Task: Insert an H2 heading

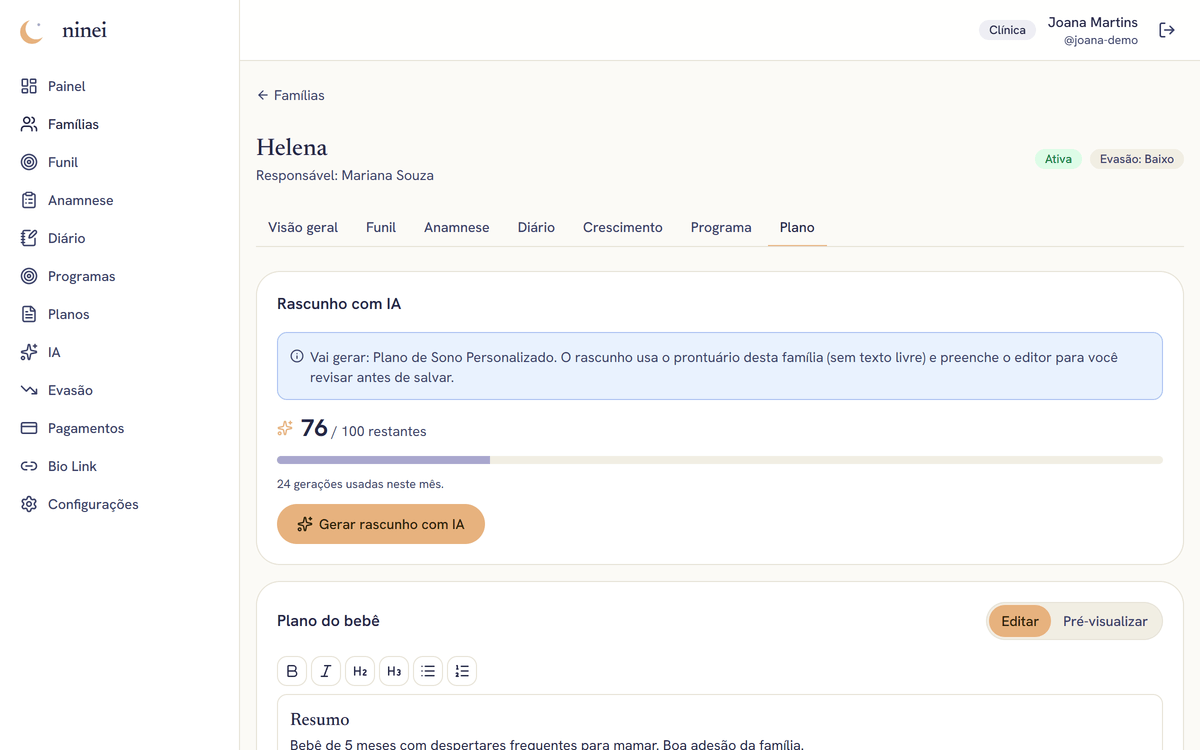Action: (360, 671)
